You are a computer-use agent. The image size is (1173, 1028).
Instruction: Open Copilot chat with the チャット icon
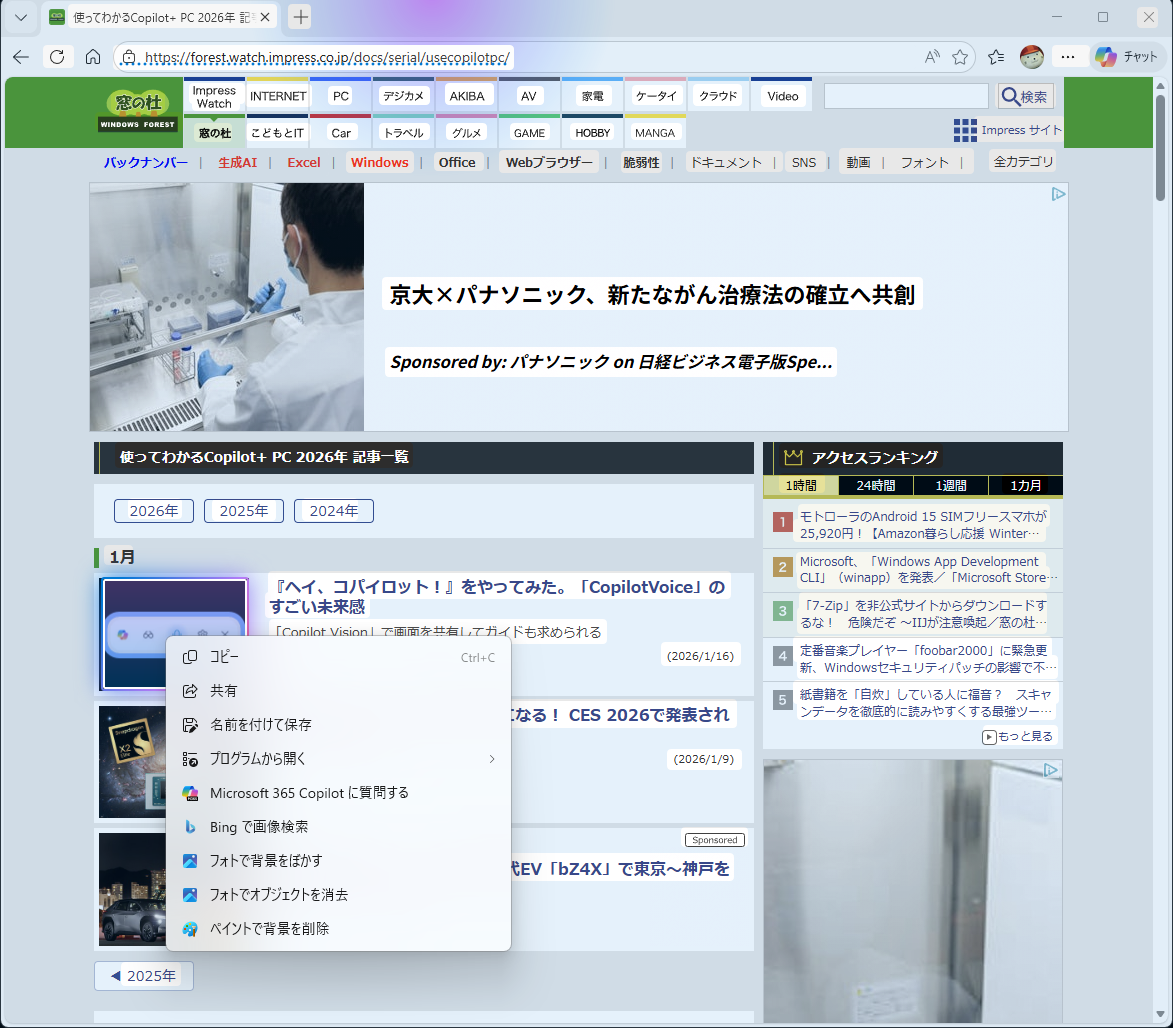pos(1125,57)
